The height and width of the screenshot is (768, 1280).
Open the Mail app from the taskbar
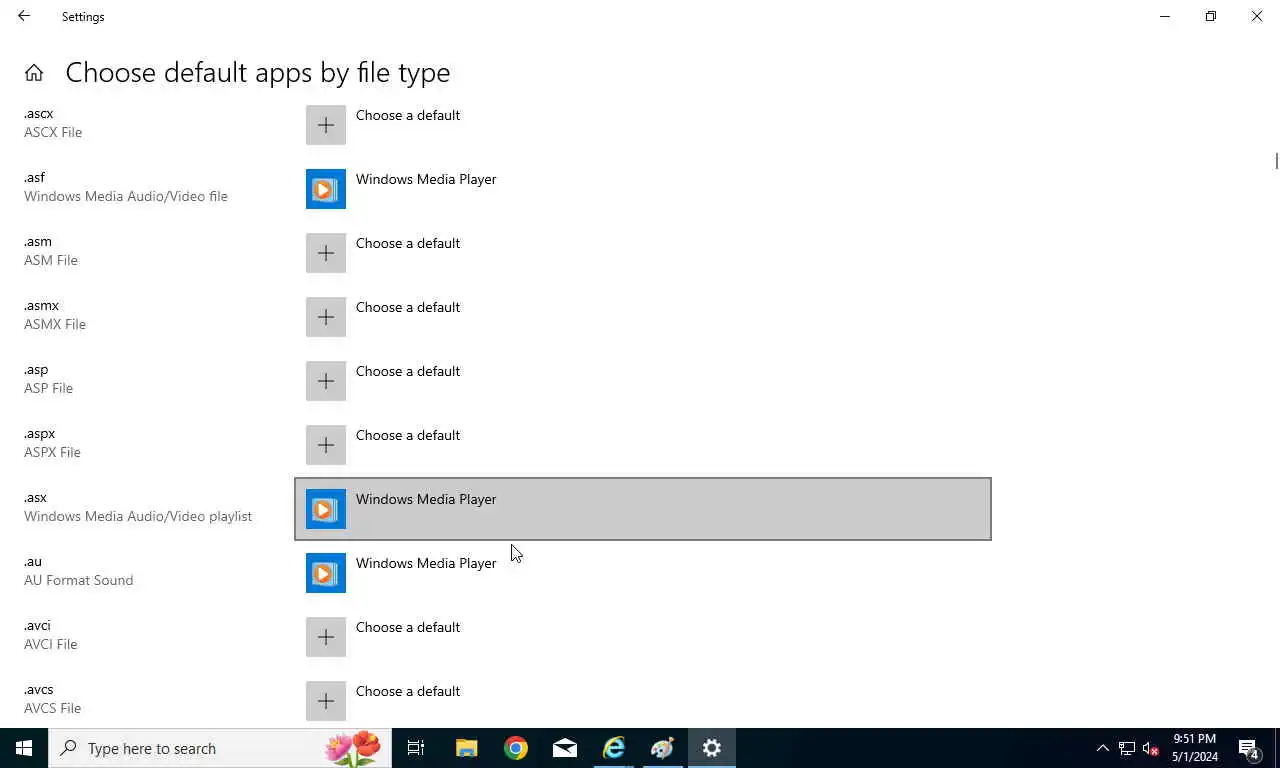[x=565, y=748]
